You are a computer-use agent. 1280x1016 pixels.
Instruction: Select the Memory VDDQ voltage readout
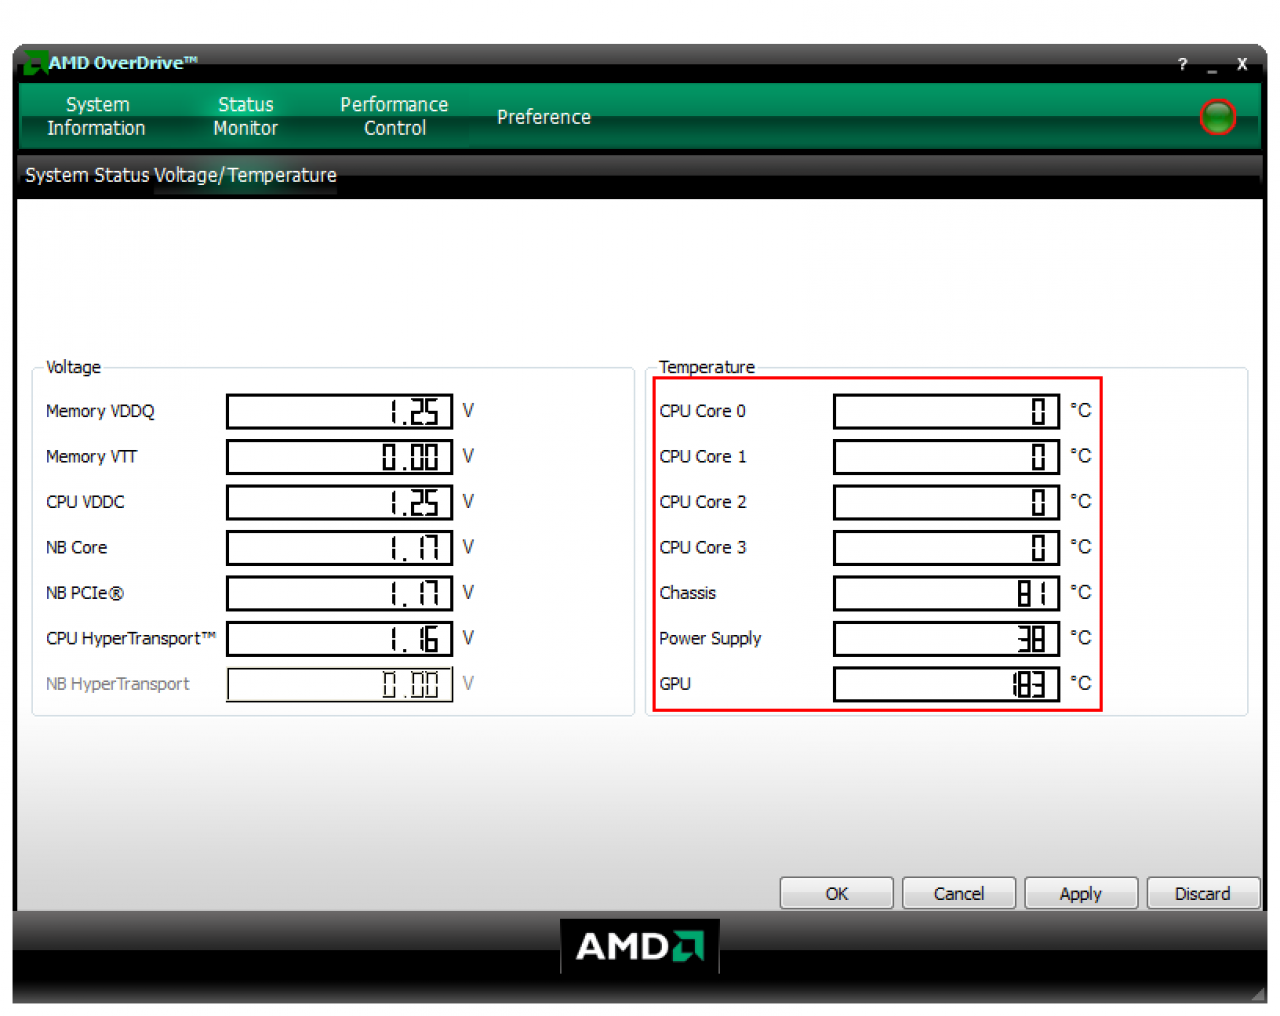pyautogui.click(x=340, y=411)
